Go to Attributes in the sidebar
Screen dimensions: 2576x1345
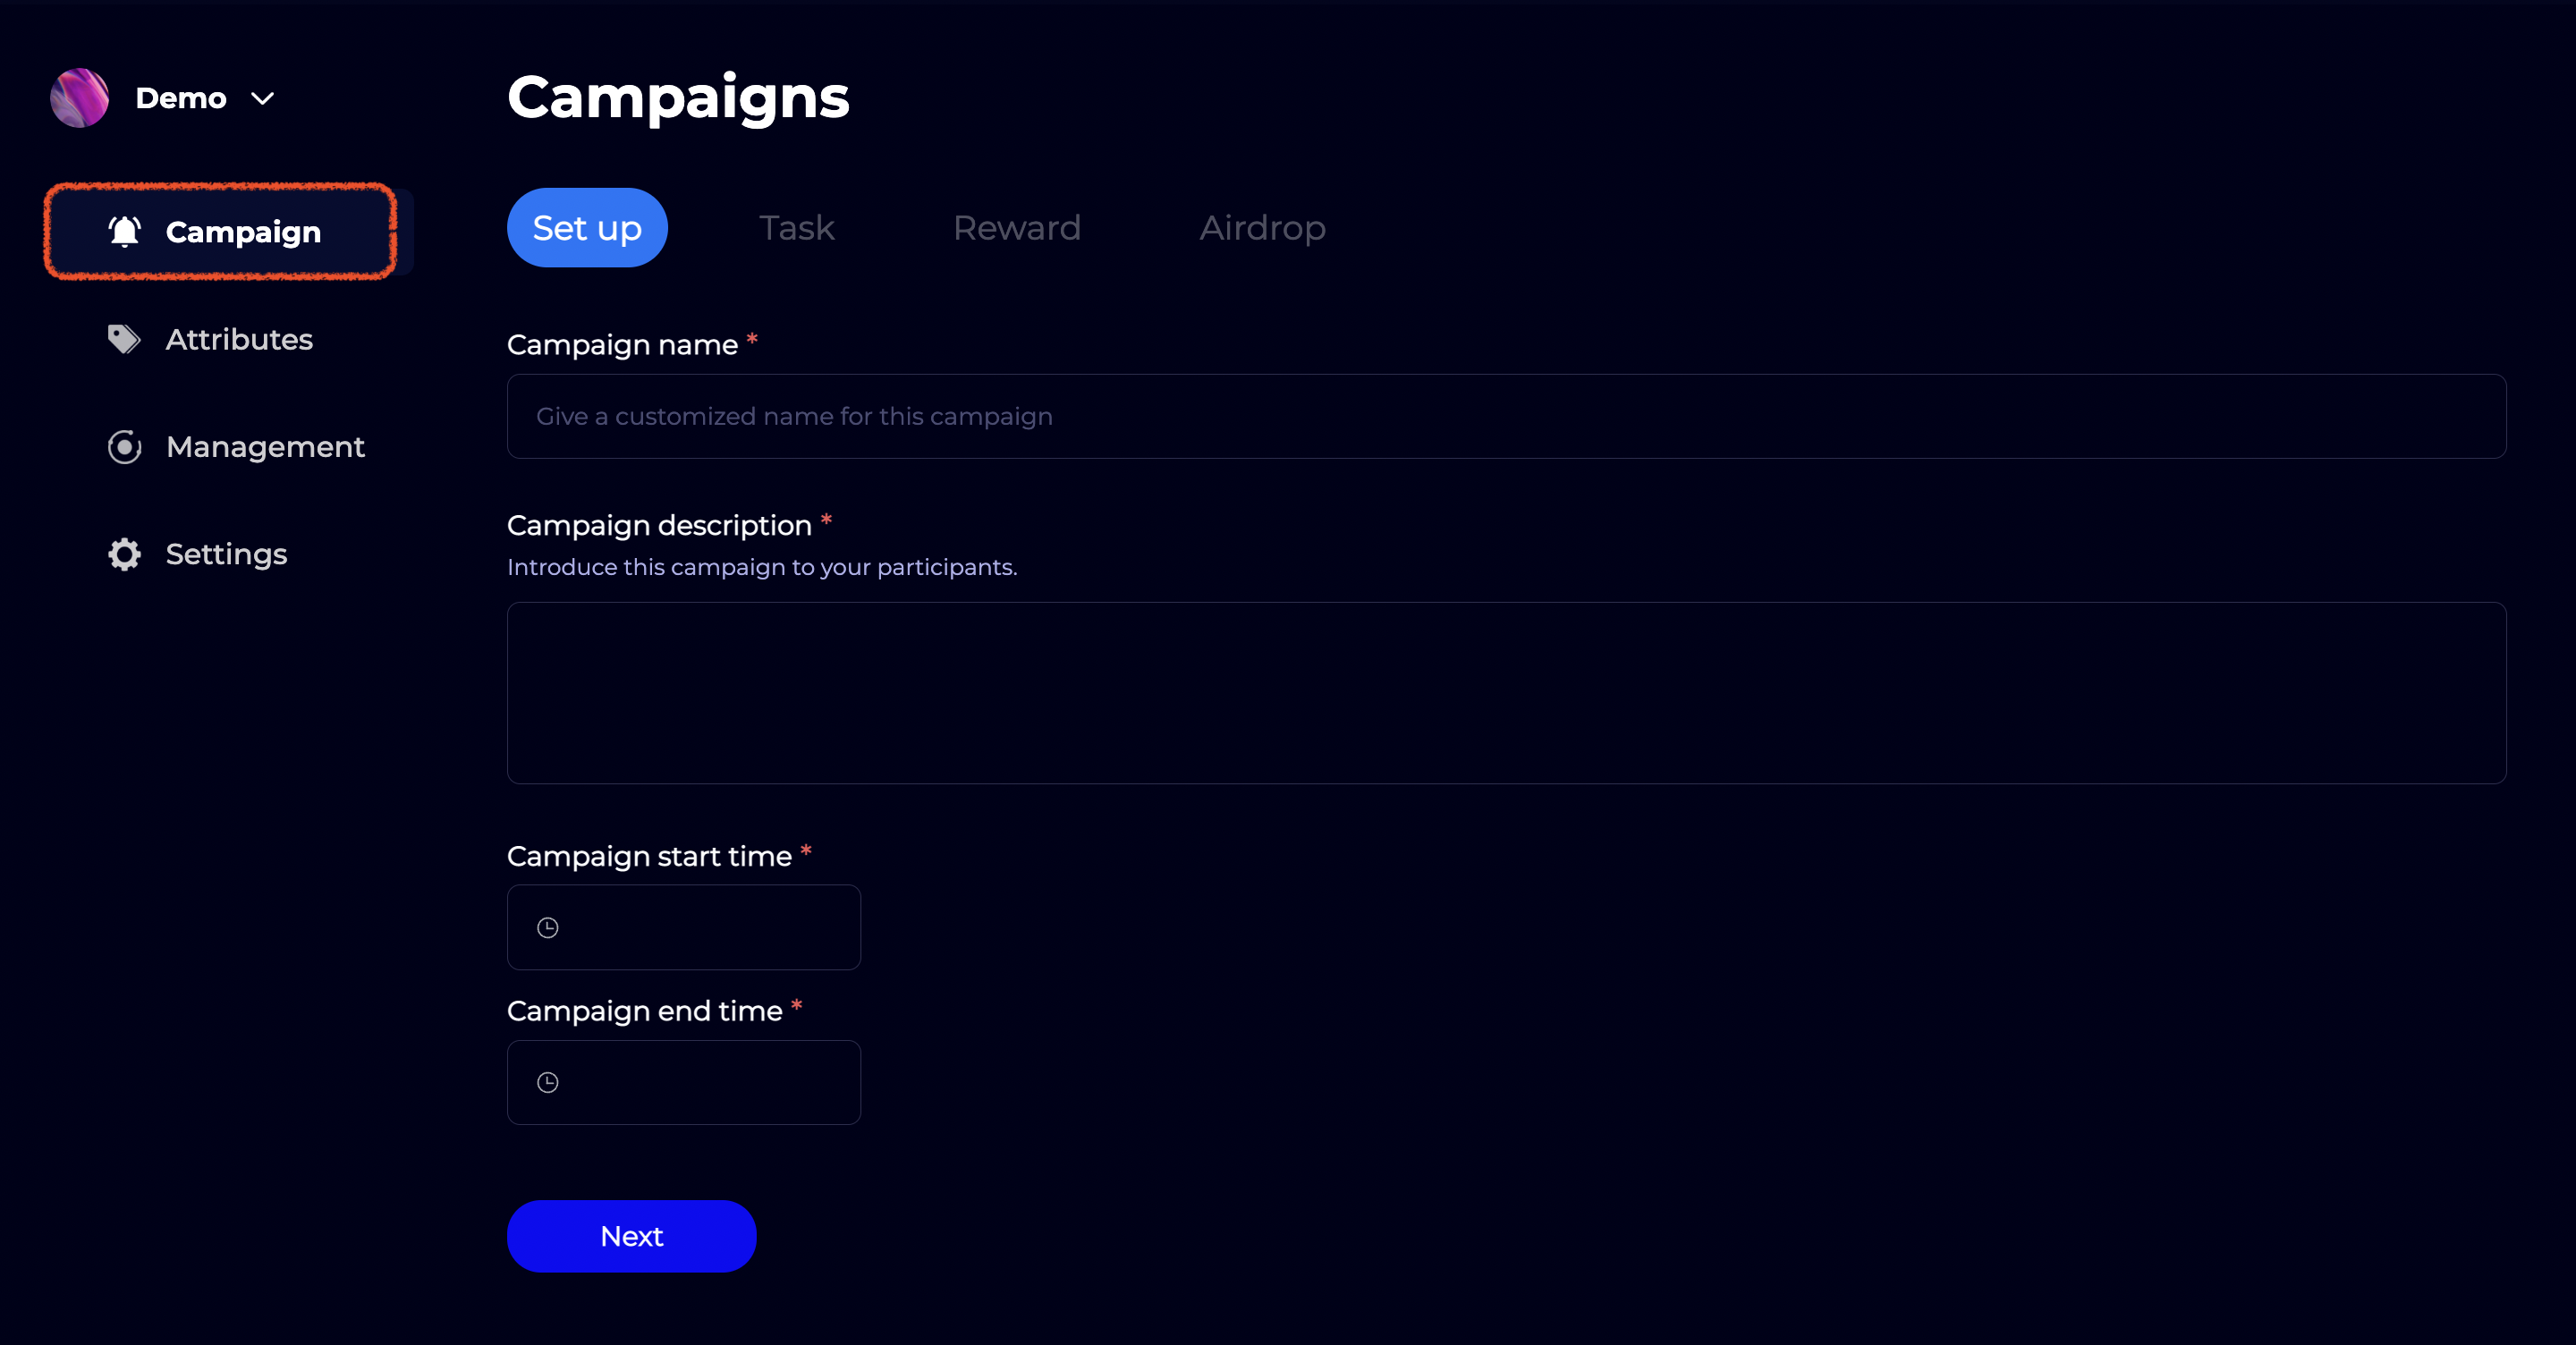point(239,339)
